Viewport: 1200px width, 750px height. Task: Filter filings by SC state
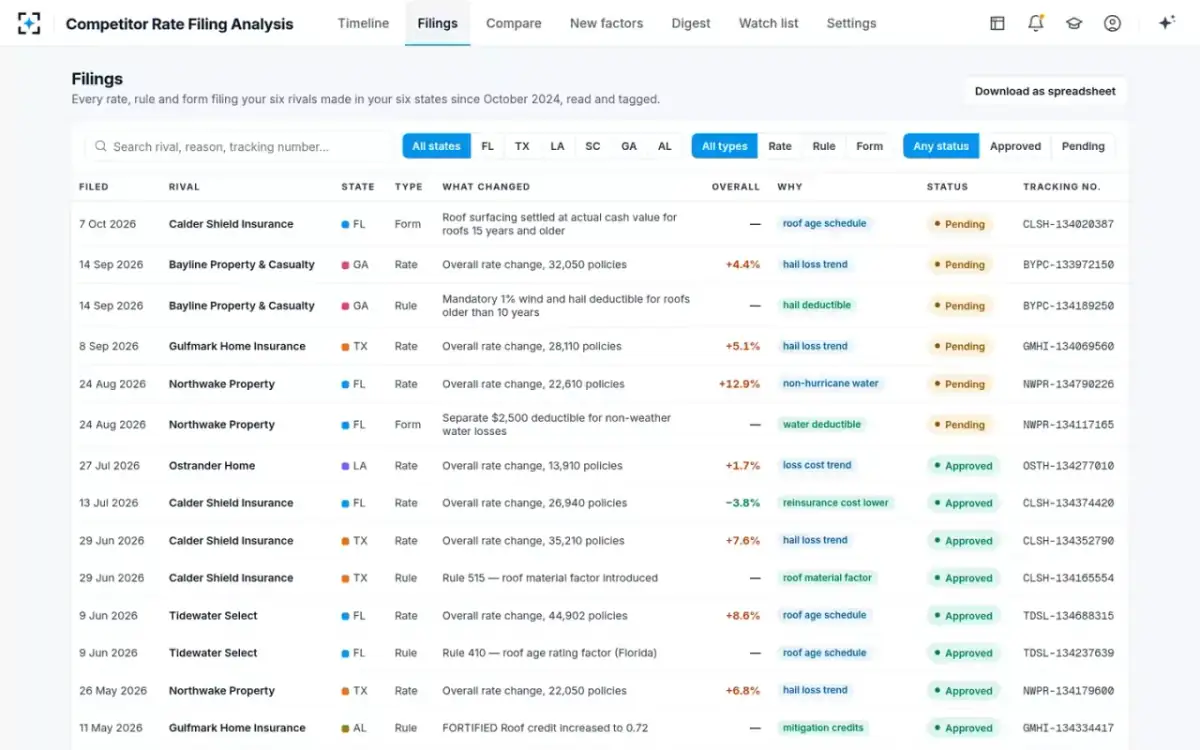(x=593, y=146)
